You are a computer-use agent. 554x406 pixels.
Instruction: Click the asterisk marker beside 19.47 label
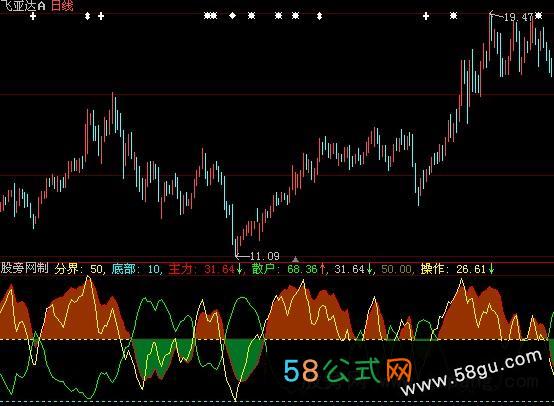click(x=538, y=16)
